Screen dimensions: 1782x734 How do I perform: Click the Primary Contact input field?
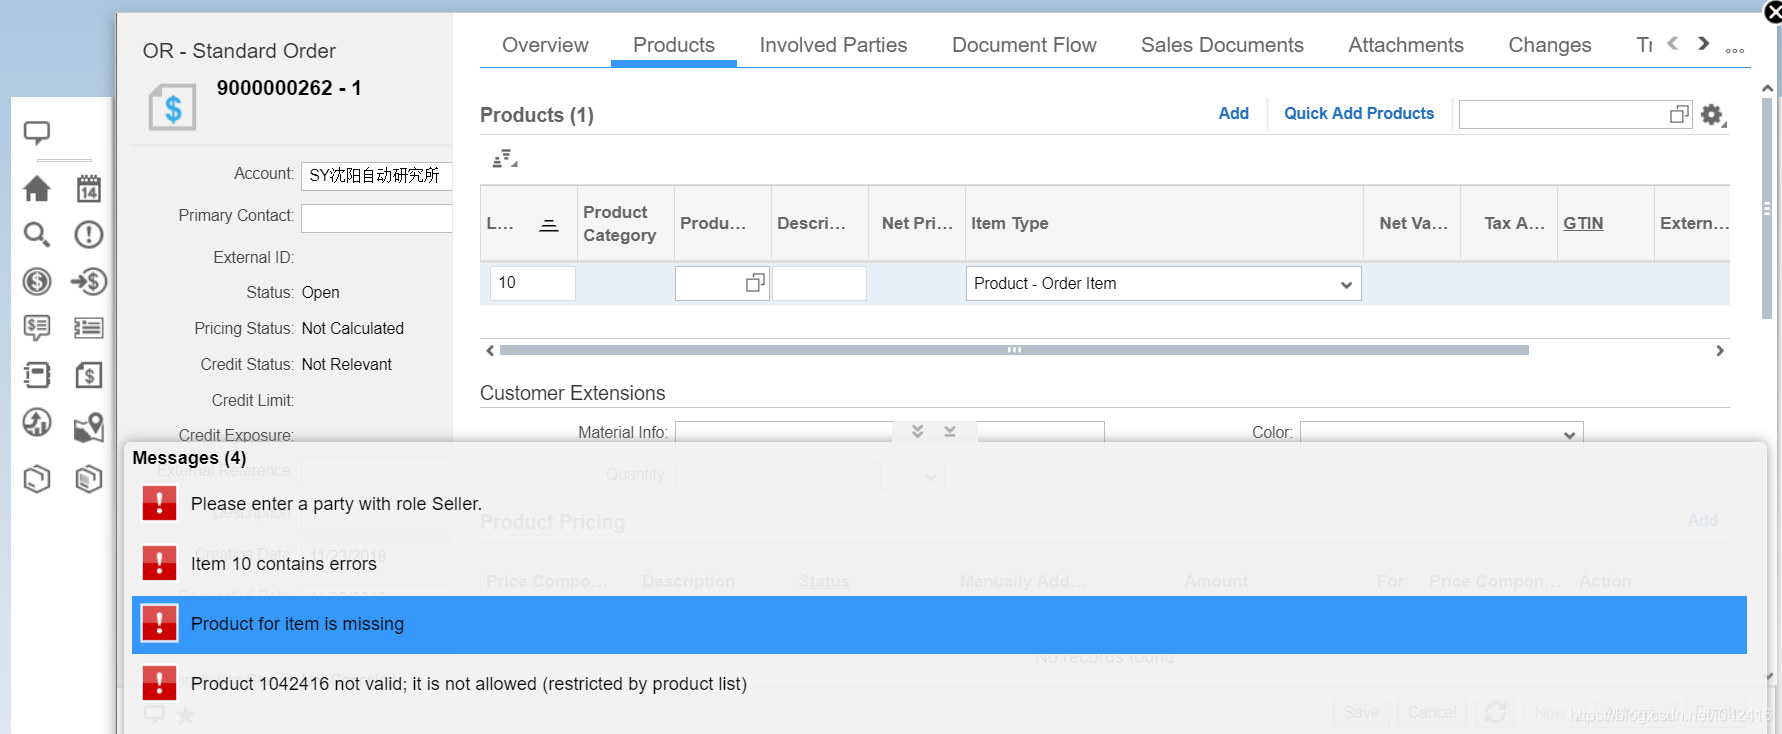pyautogui.click(x=376, y=218)
